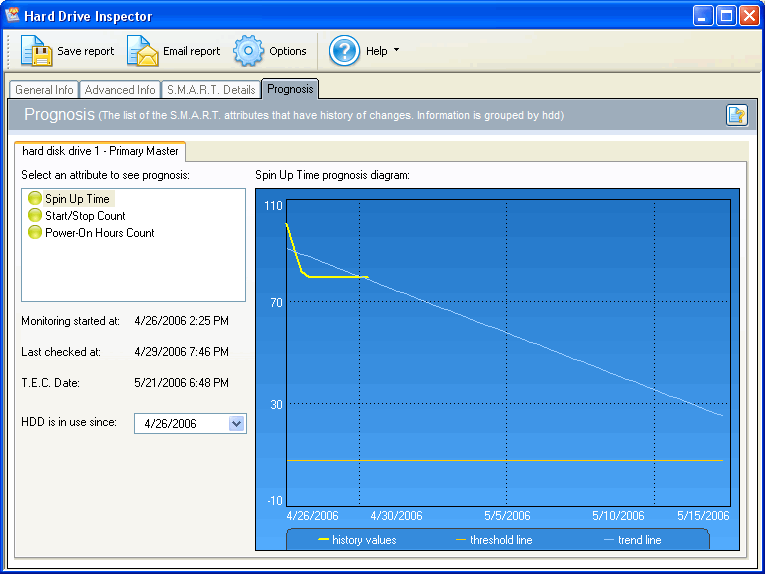Click the yellow history values legend entry
The image size is (765, 574).
[357, 540]
